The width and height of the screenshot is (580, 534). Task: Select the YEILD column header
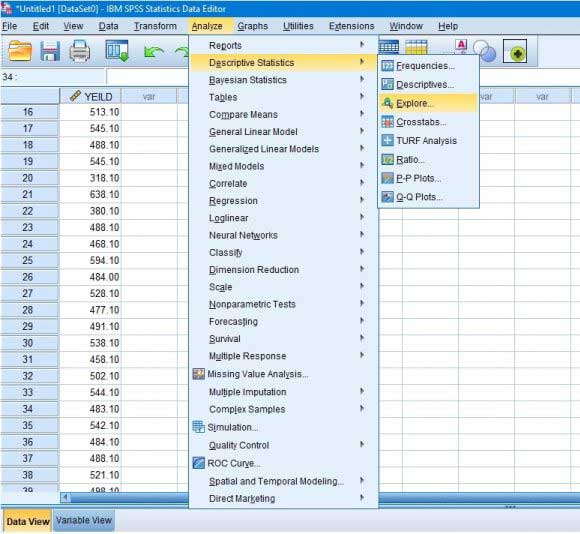click(x=91, y=97)
